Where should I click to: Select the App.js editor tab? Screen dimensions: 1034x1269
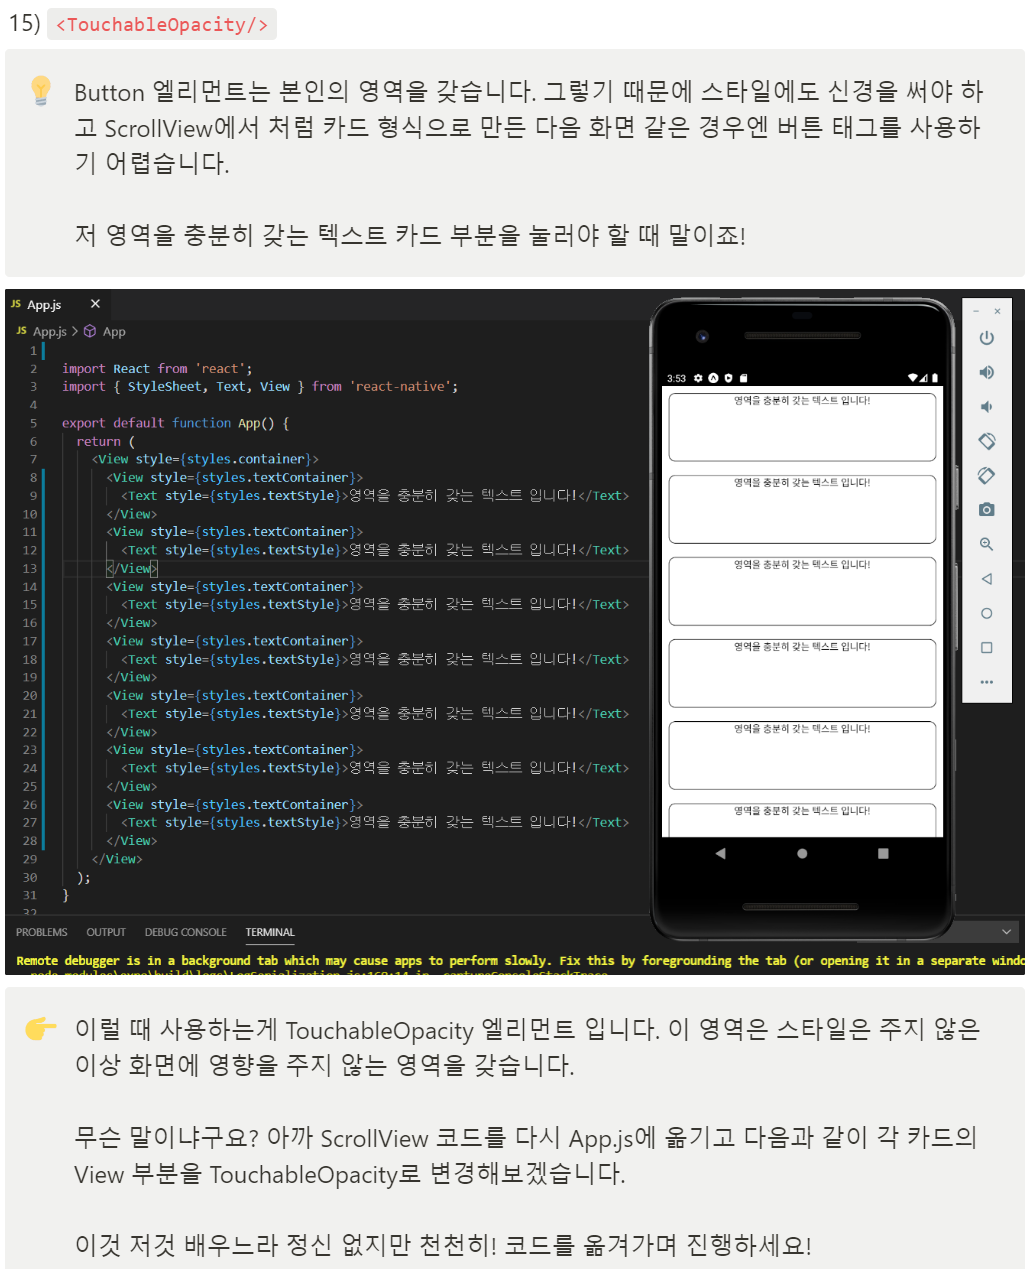click(x=58, y=304)
